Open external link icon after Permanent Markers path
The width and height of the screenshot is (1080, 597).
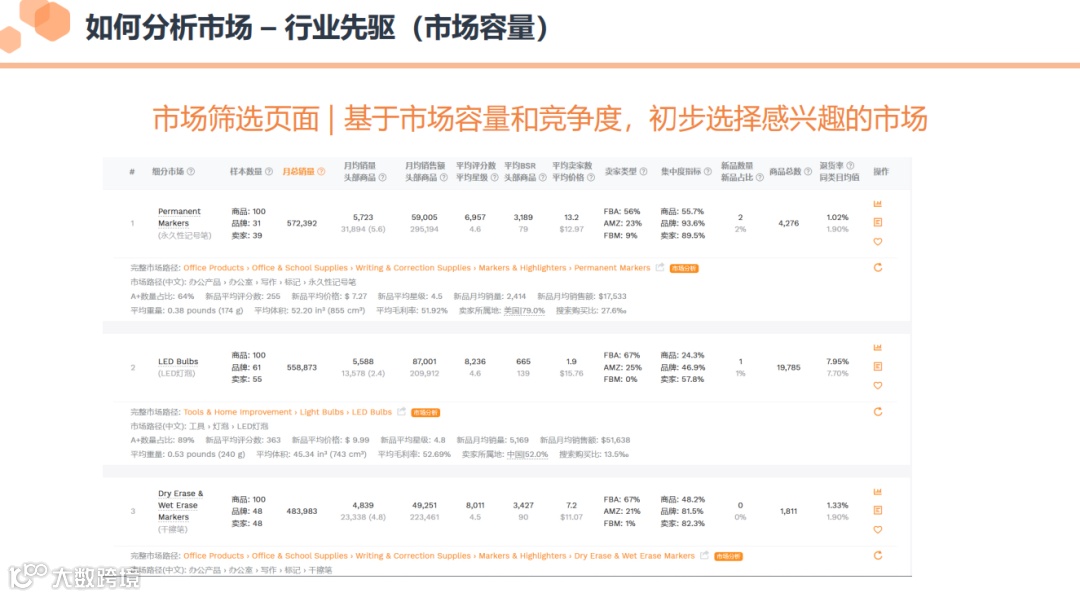pos(660,267)
